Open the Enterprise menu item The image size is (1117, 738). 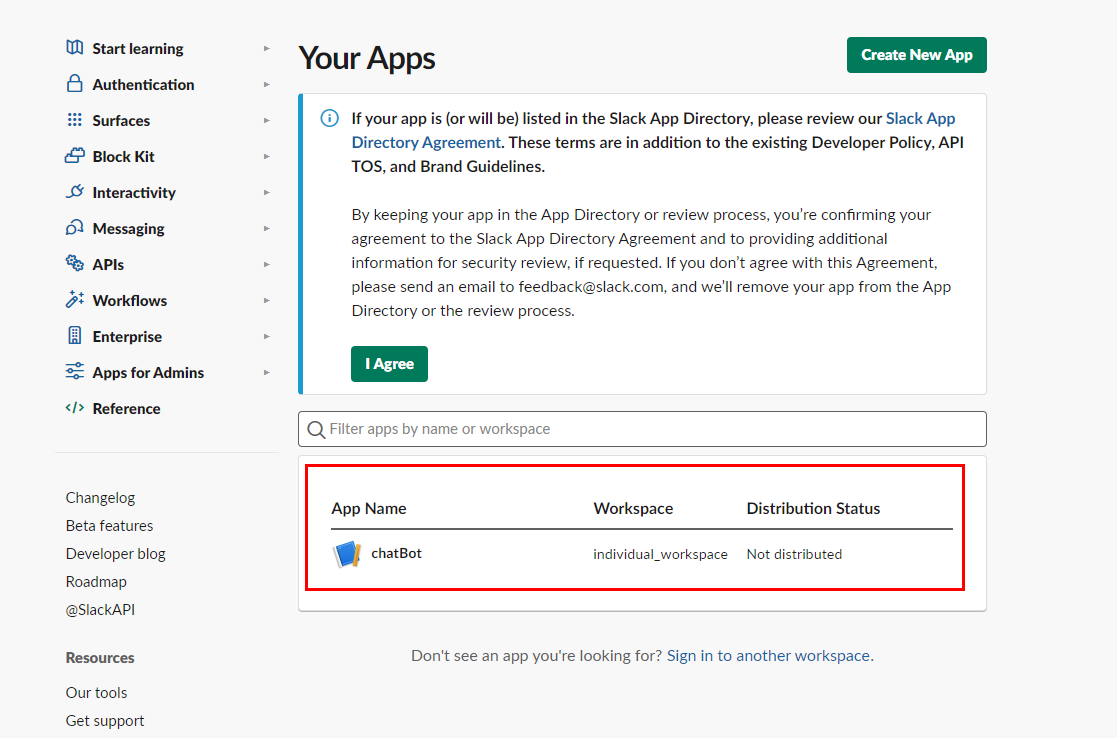pos(127,336)
